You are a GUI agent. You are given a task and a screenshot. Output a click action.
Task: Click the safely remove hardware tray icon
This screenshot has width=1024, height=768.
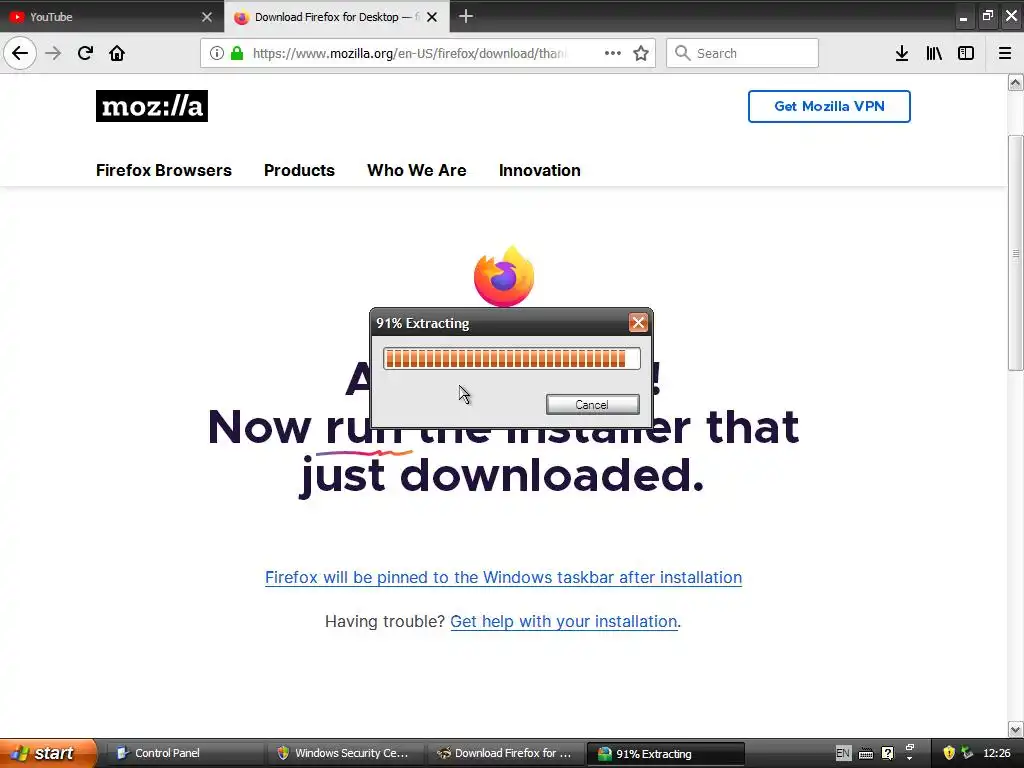click(967, 753)
